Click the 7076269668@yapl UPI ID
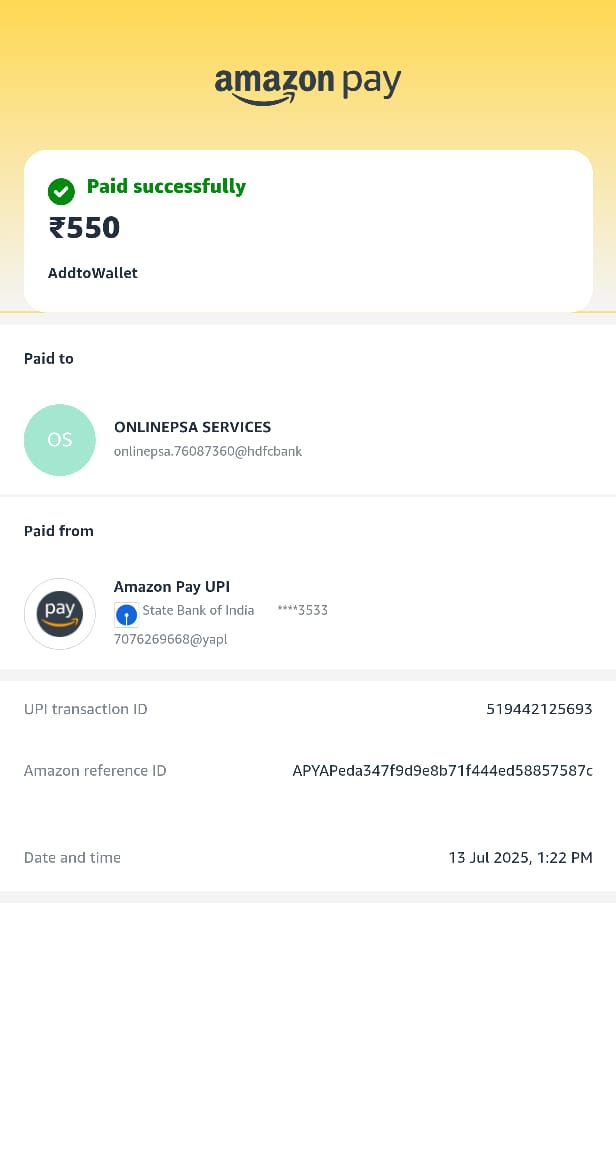The width and height of the screenshot is (616, 1170). pos(170,639)
